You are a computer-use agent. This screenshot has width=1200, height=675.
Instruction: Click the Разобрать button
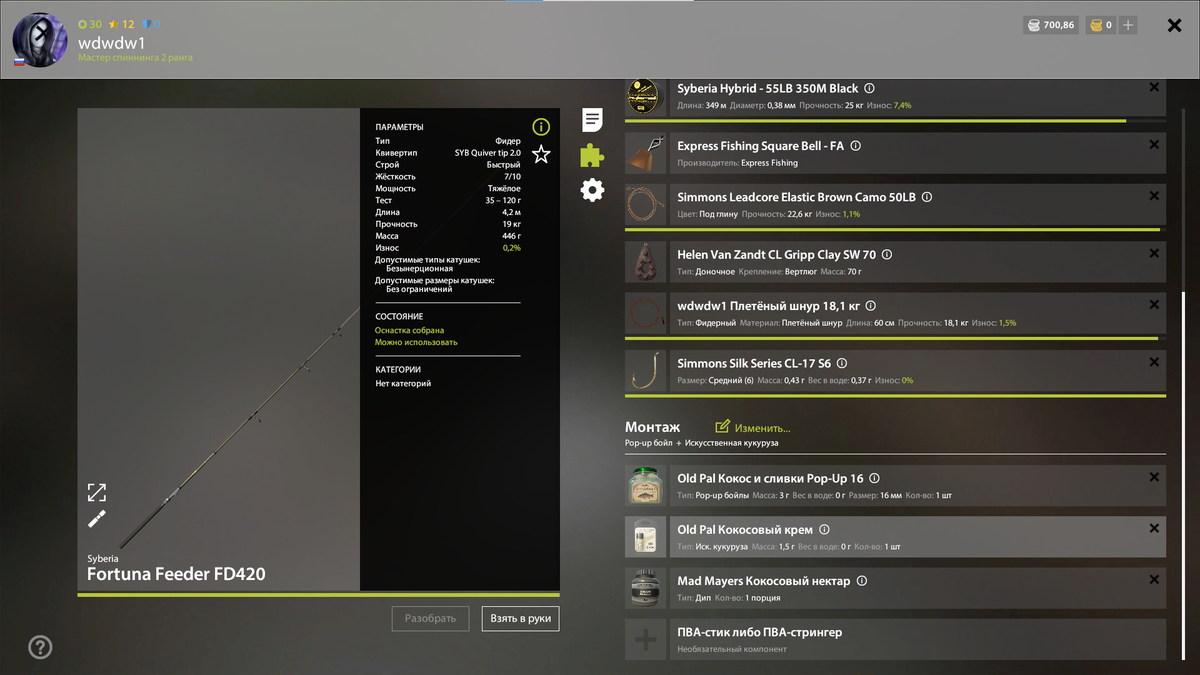click(430, 619)
